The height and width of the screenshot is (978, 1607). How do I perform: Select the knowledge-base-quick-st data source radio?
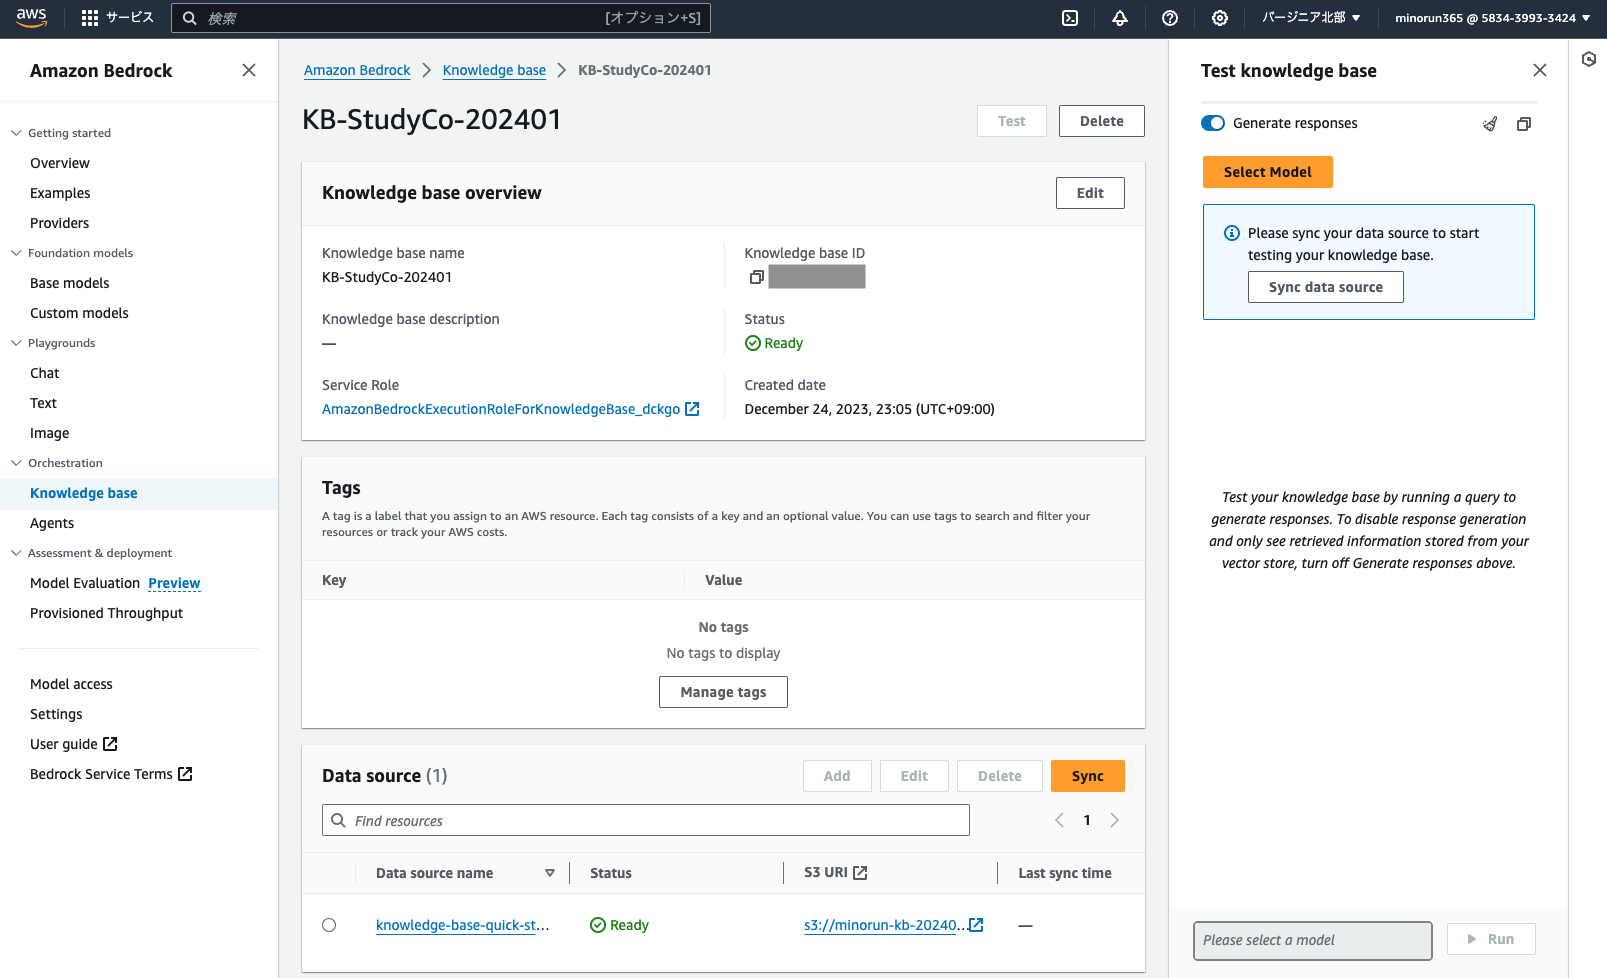point(329,925)
